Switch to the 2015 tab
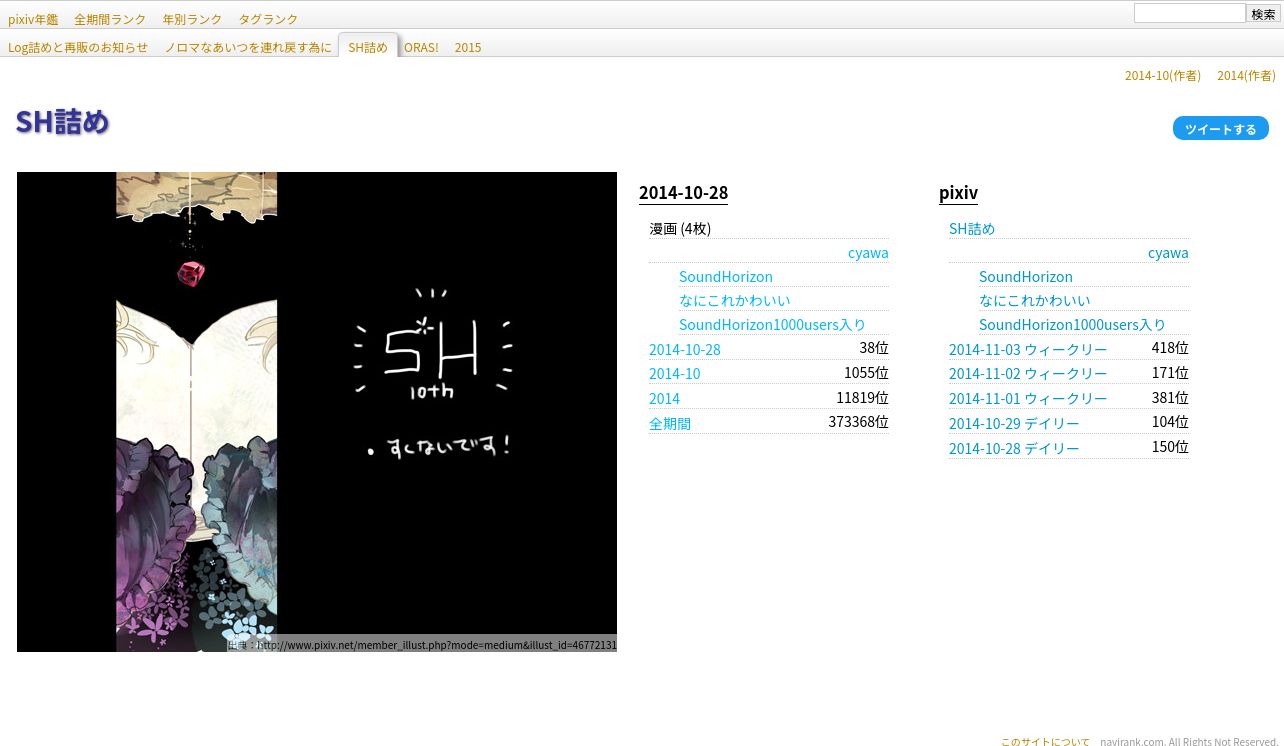This screenshot has height=746, width=1284. click(x=468, y=47)
